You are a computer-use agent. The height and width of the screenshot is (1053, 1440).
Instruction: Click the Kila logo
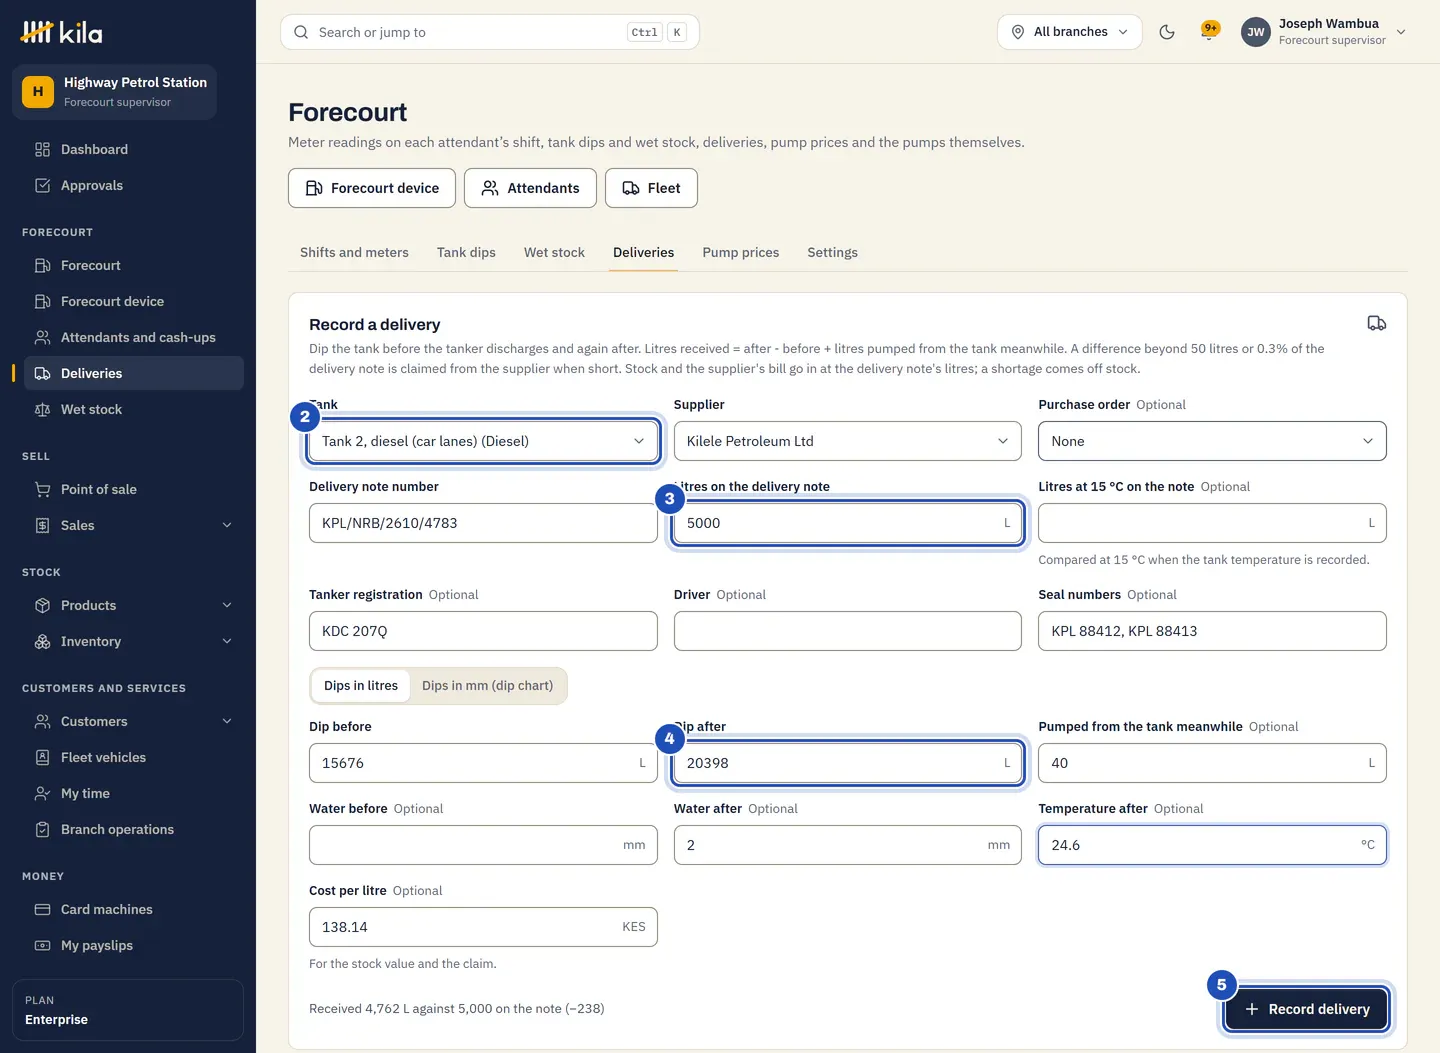61,32
